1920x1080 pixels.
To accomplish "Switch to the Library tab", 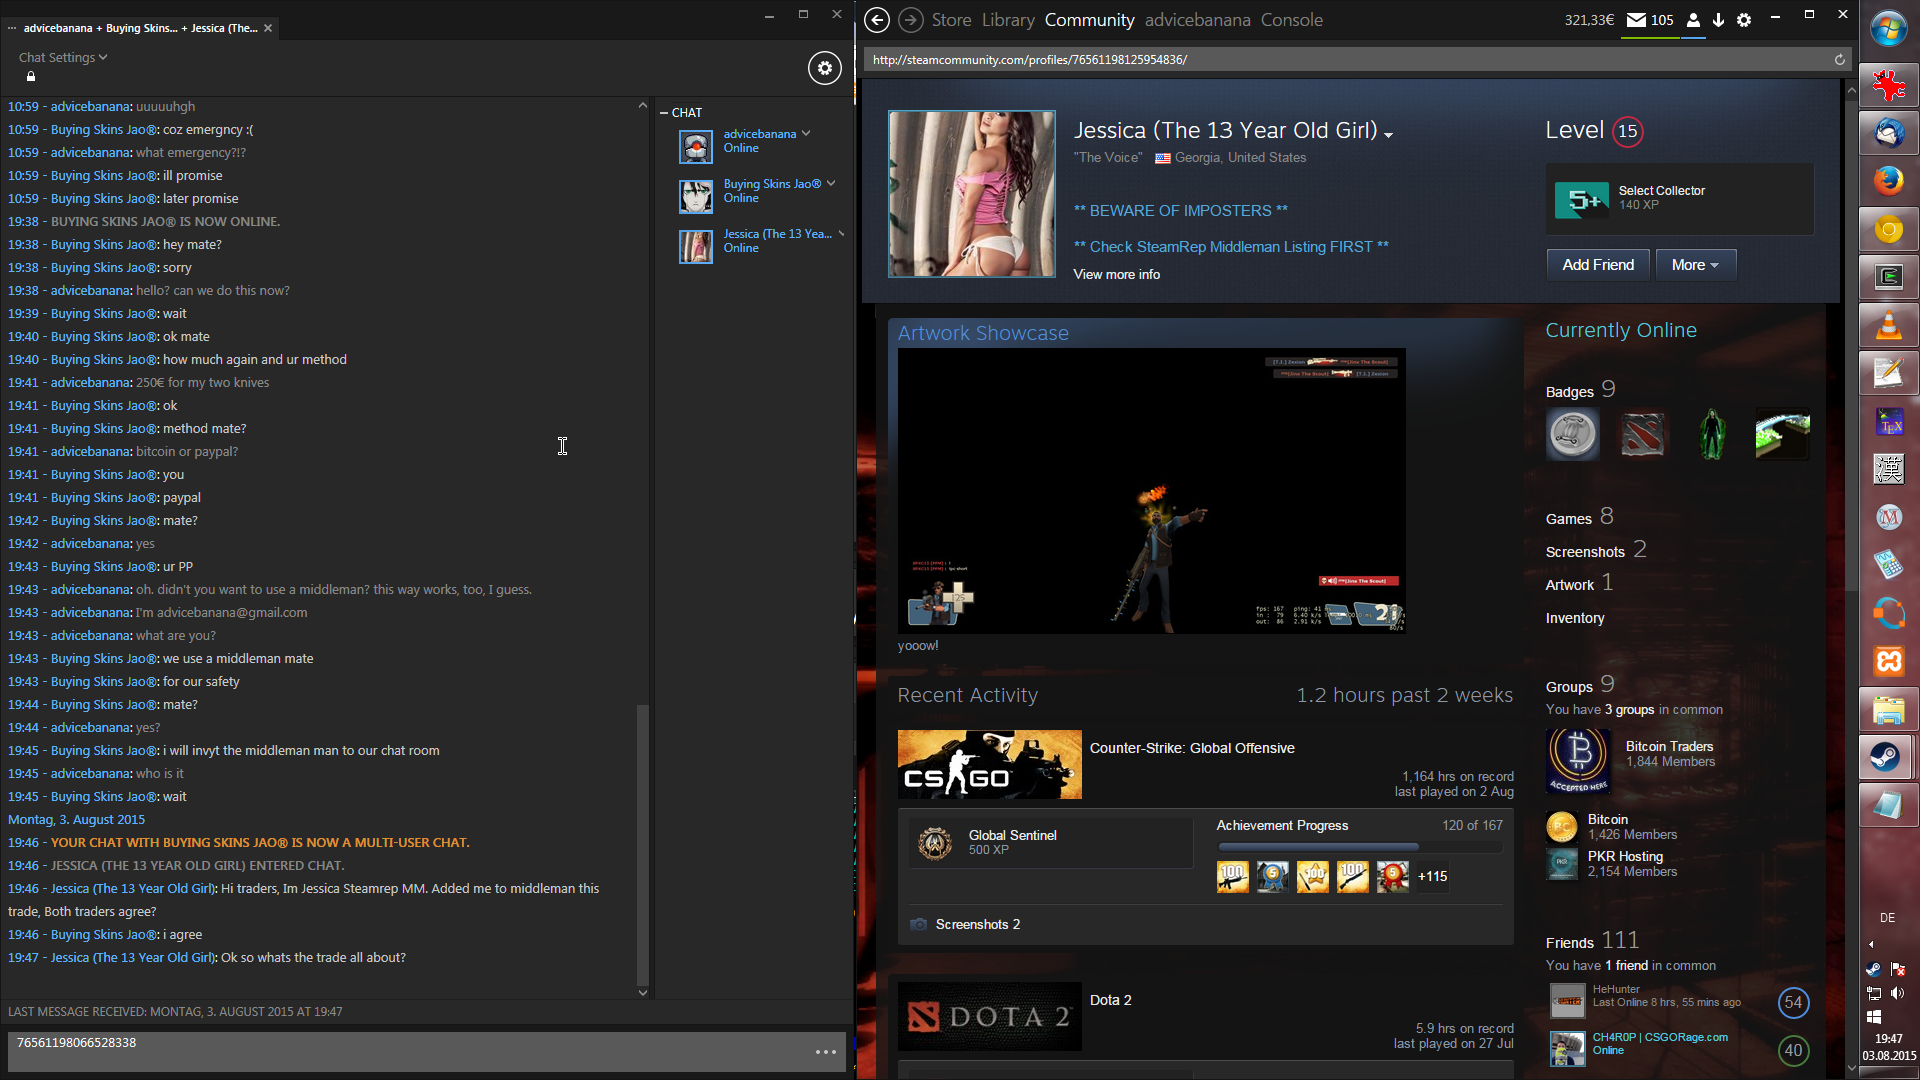I will tap(1007, 20).
